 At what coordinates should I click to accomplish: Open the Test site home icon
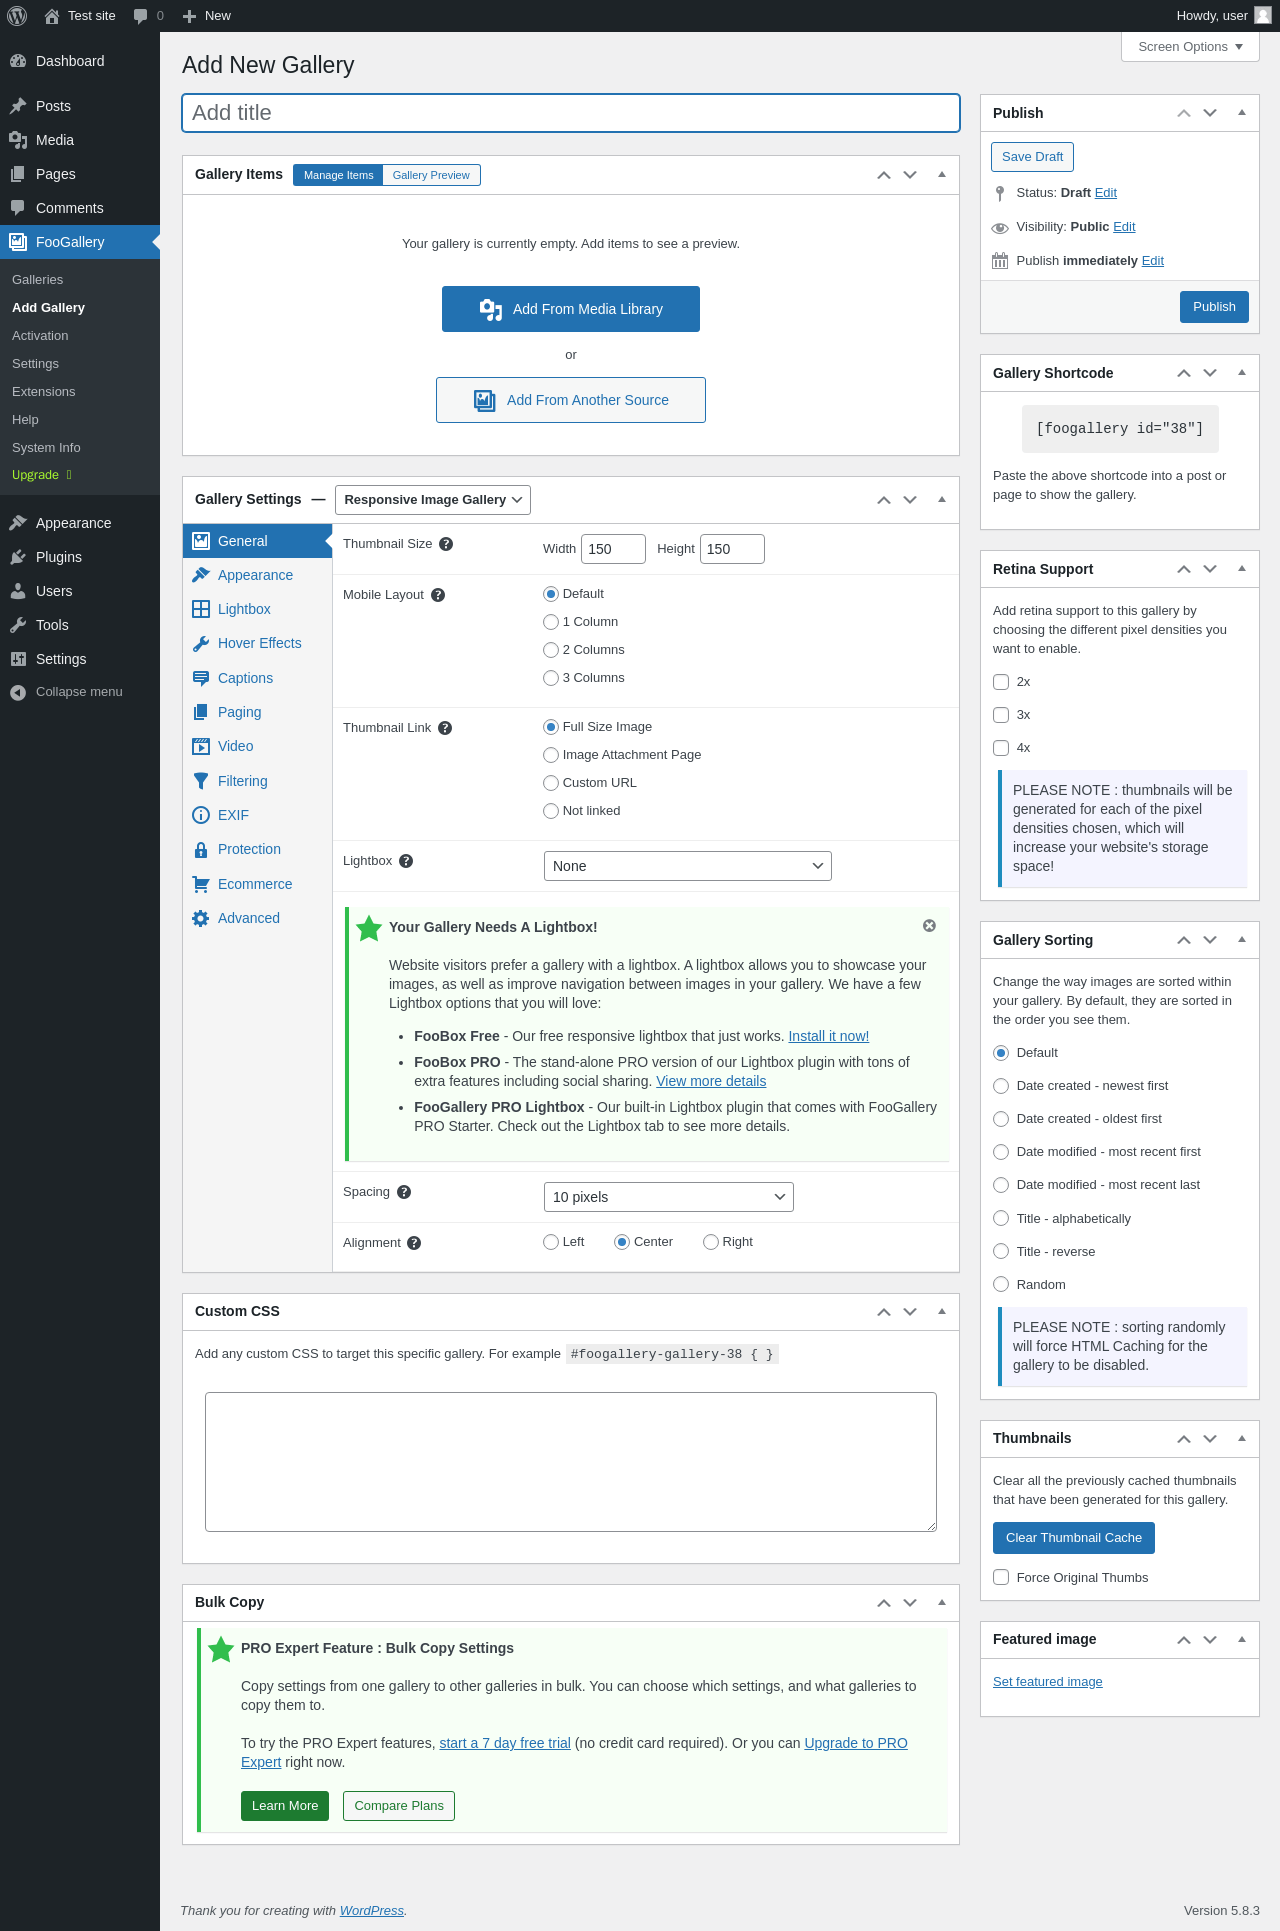tap(52, 16)
